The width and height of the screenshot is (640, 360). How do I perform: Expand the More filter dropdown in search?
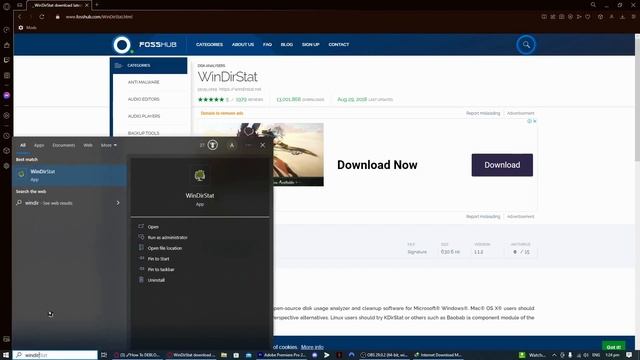tap(109, 145)
